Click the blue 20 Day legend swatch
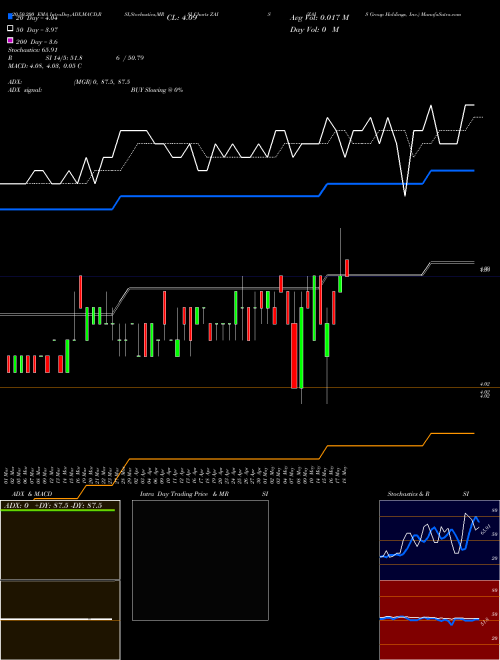 tap(10, 17)
